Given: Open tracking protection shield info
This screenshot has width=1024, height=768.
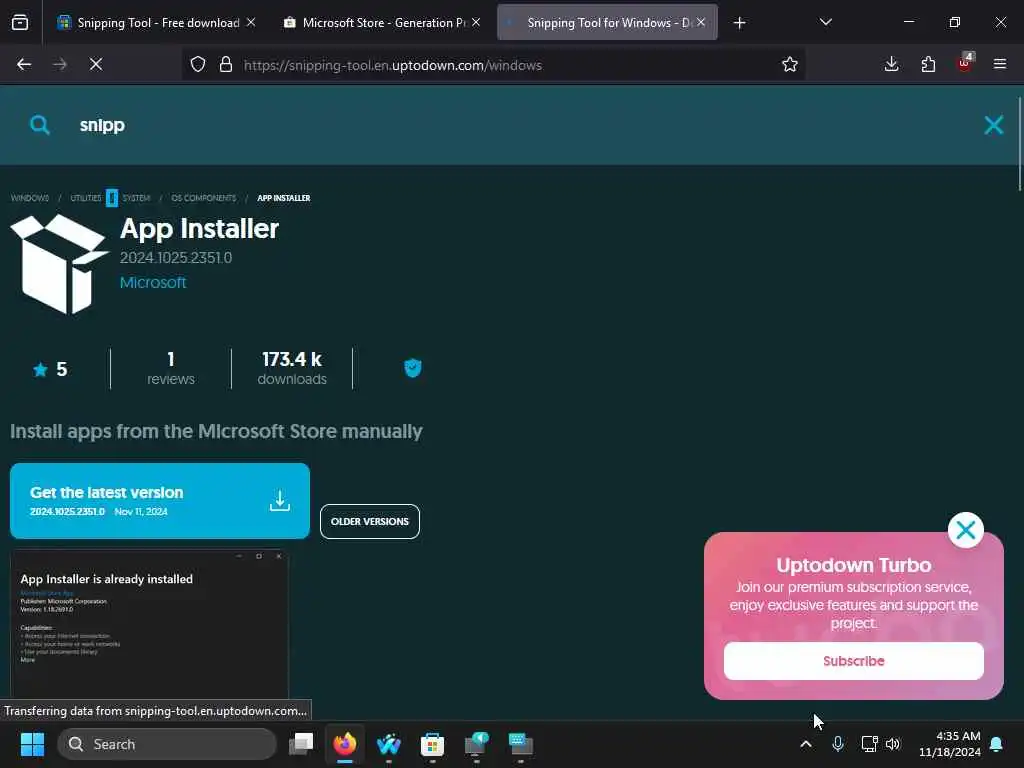Looking at the screenshot, I should click(198, 65).
